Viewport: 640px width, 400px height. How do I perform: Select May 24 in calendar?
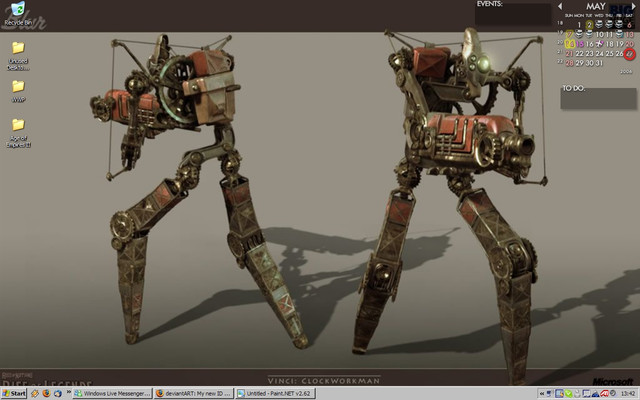599,53
